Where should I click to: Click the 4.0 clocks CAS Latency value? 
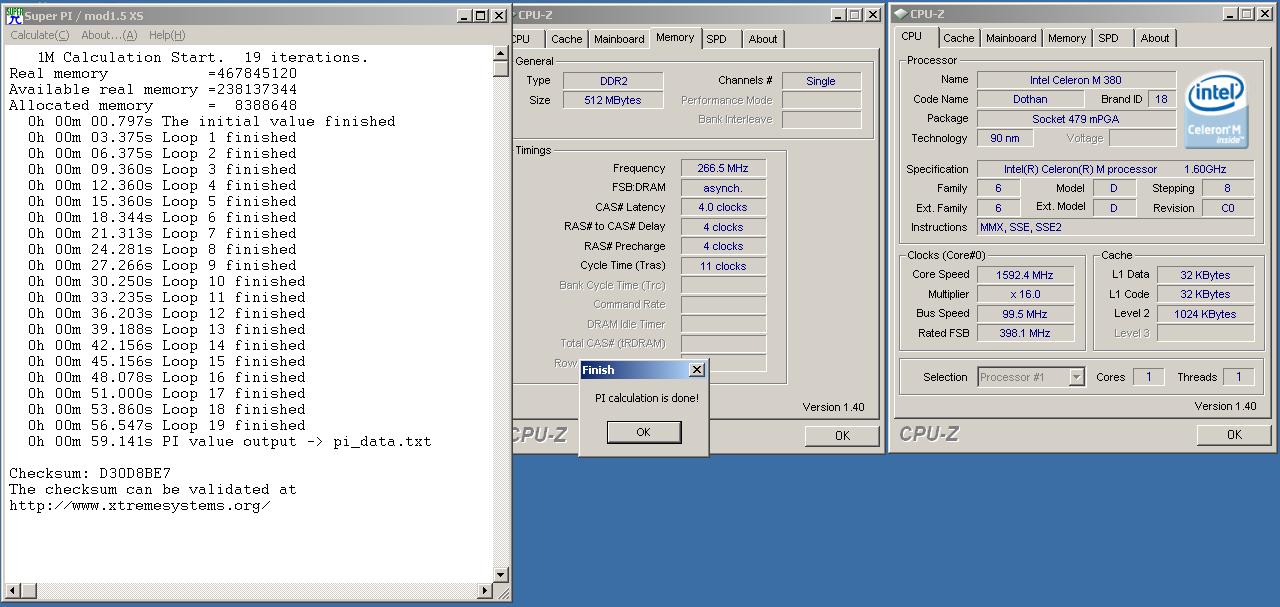coord(723,207)
